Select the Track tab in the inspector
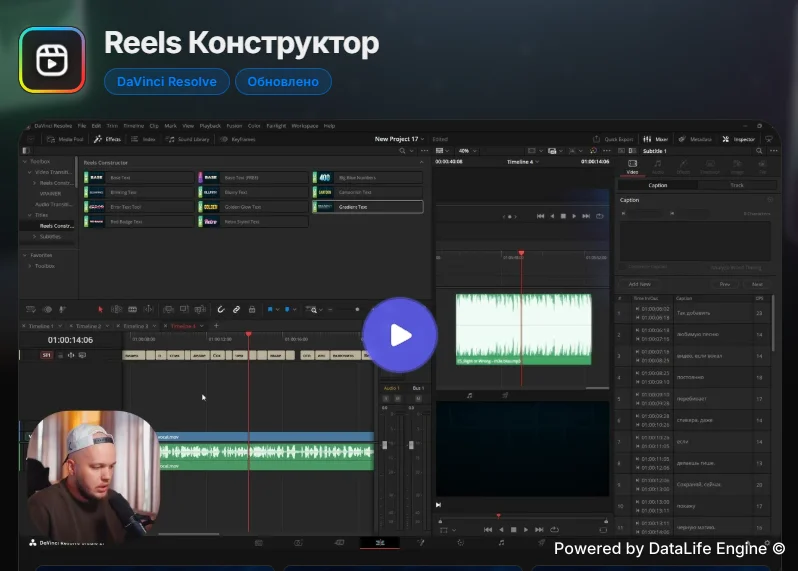Viewport: 798px width, 571px height. click(736, 185)
